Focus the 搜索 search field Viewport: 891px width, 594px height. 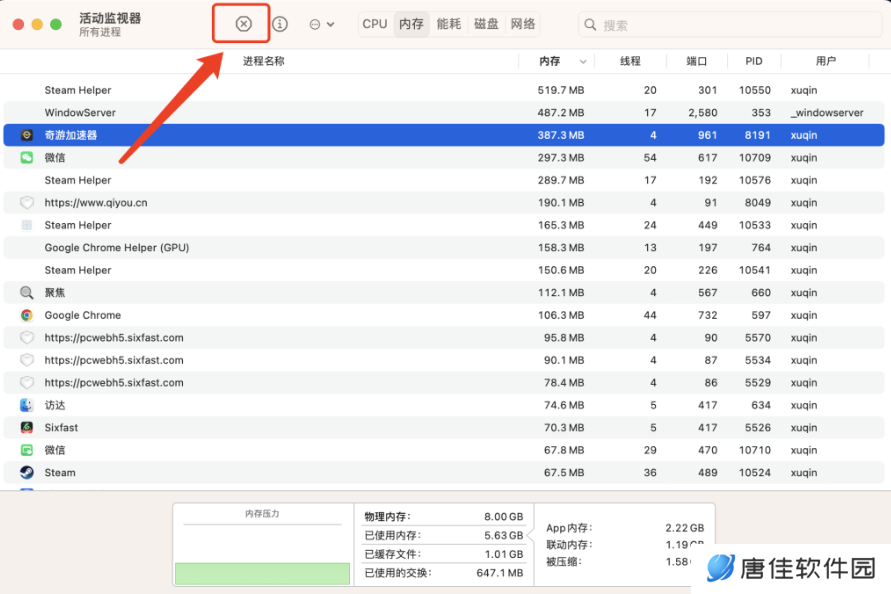pyautogui.click(x=730, y=25)
